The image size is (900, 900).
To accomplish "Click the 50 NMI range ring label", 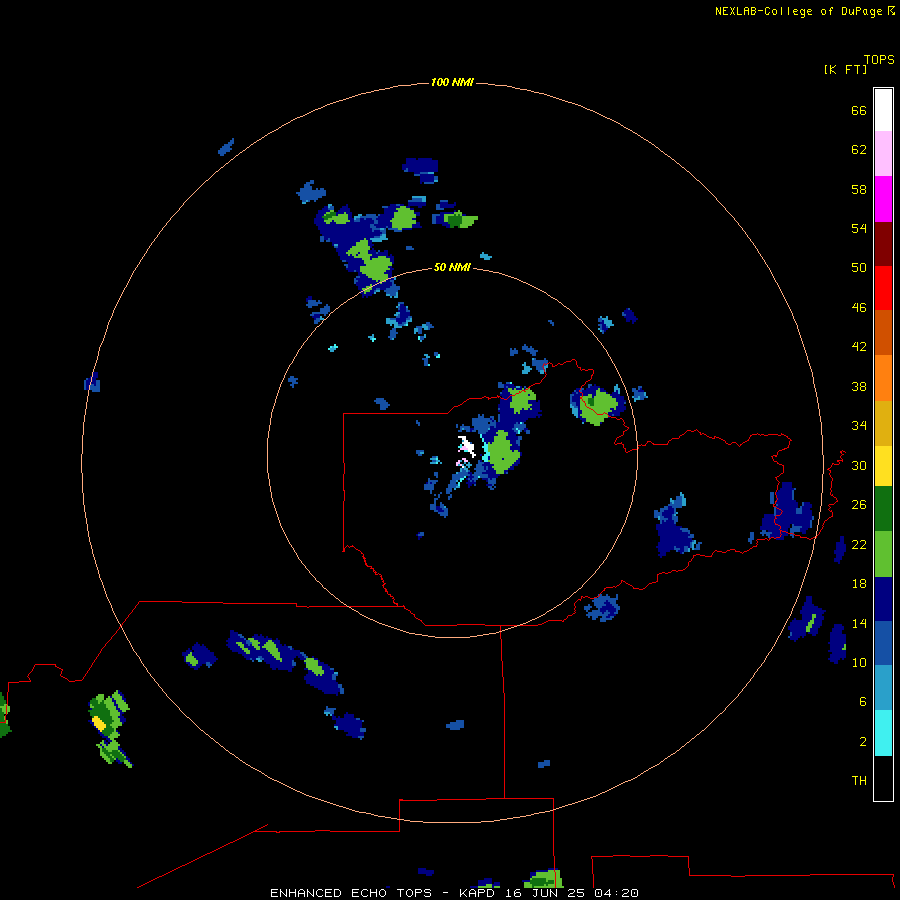I will (x=452, y=267).
